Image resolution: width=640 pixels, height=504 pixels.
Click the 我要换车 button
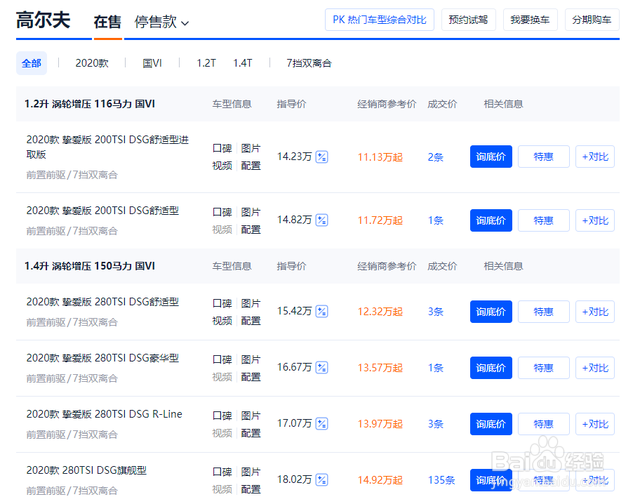[530, 20]
